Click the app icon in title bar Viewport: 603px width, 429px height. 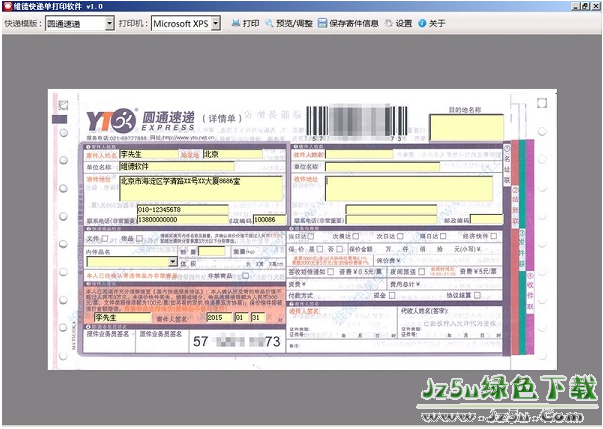click(x=7, y=6)
